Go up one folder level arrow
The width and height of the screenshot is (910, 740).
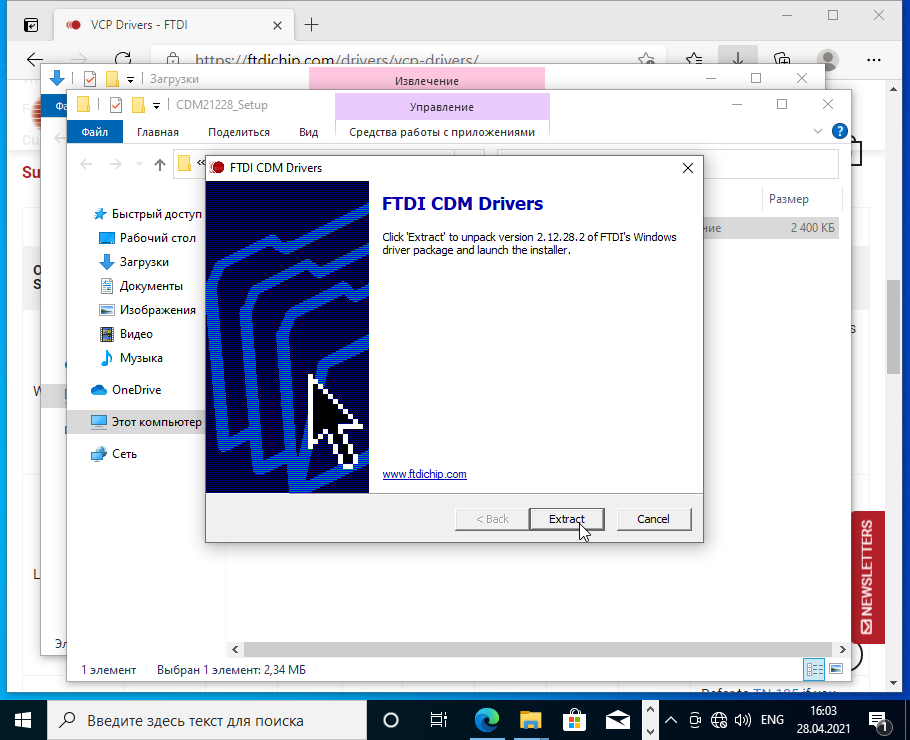click(160, 165)
